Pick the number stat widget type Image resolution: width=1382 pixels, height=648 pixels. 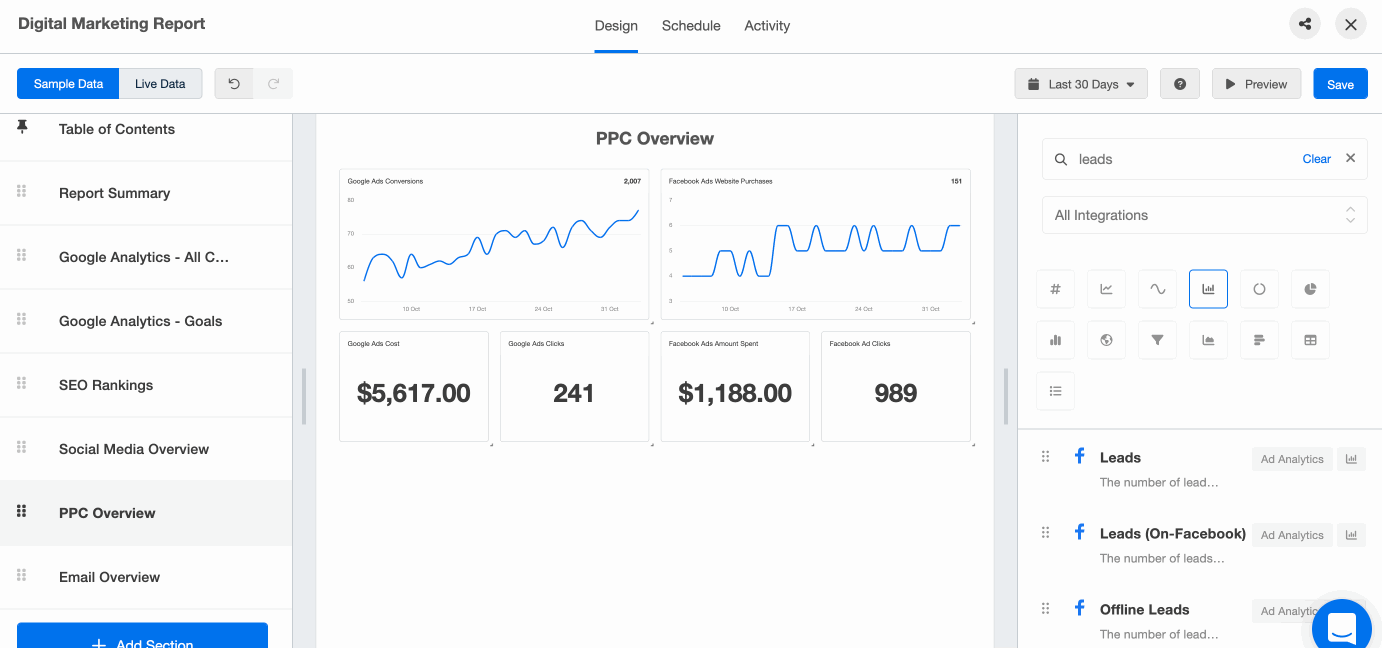coord(1055,289)
